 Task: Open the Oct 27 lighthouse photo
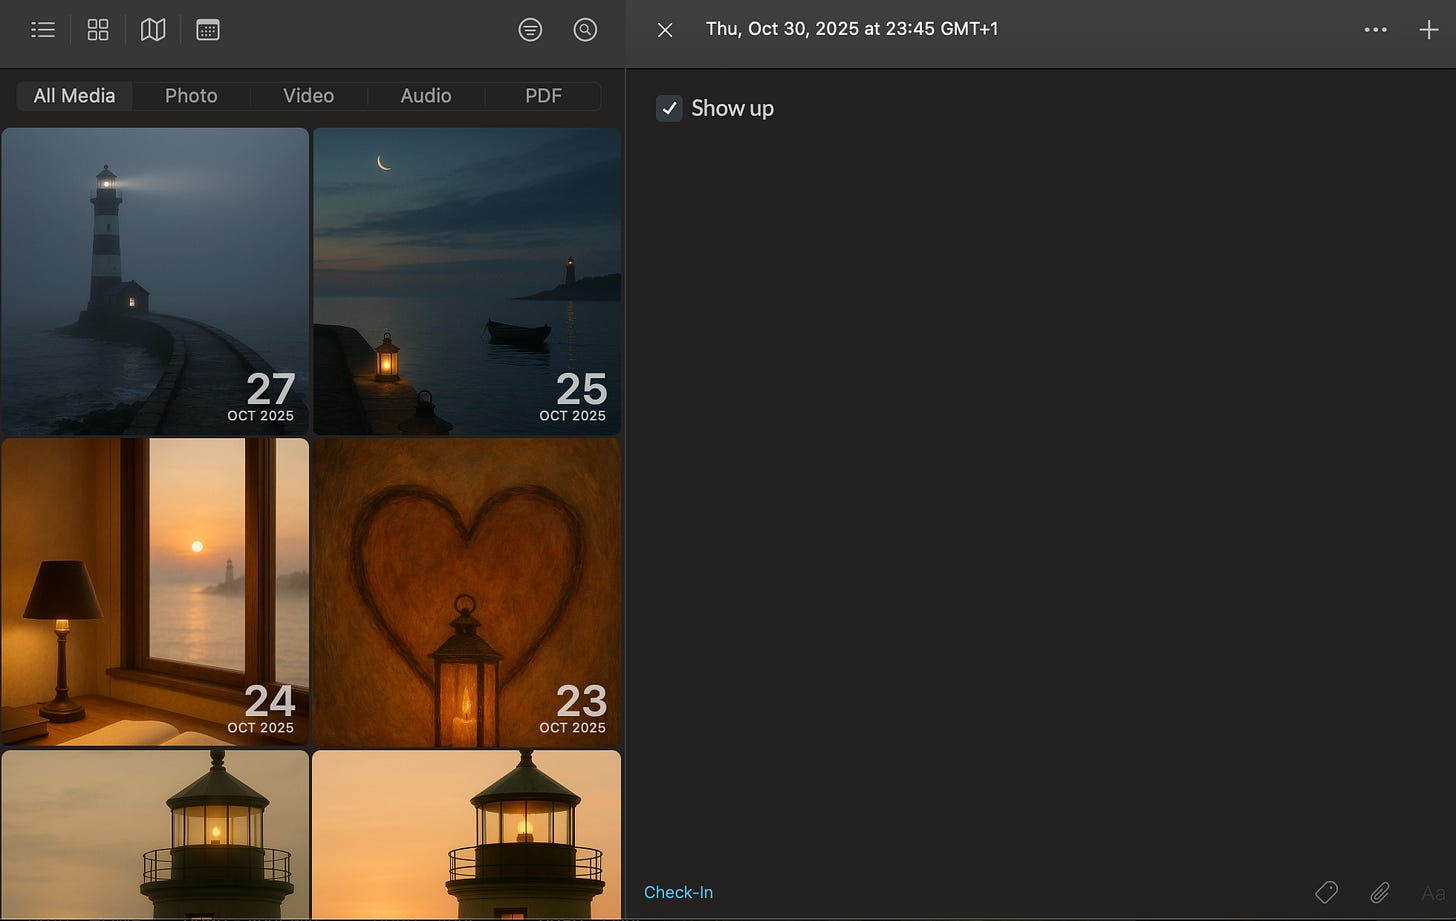pyautogui.click(x=155, y=281)
